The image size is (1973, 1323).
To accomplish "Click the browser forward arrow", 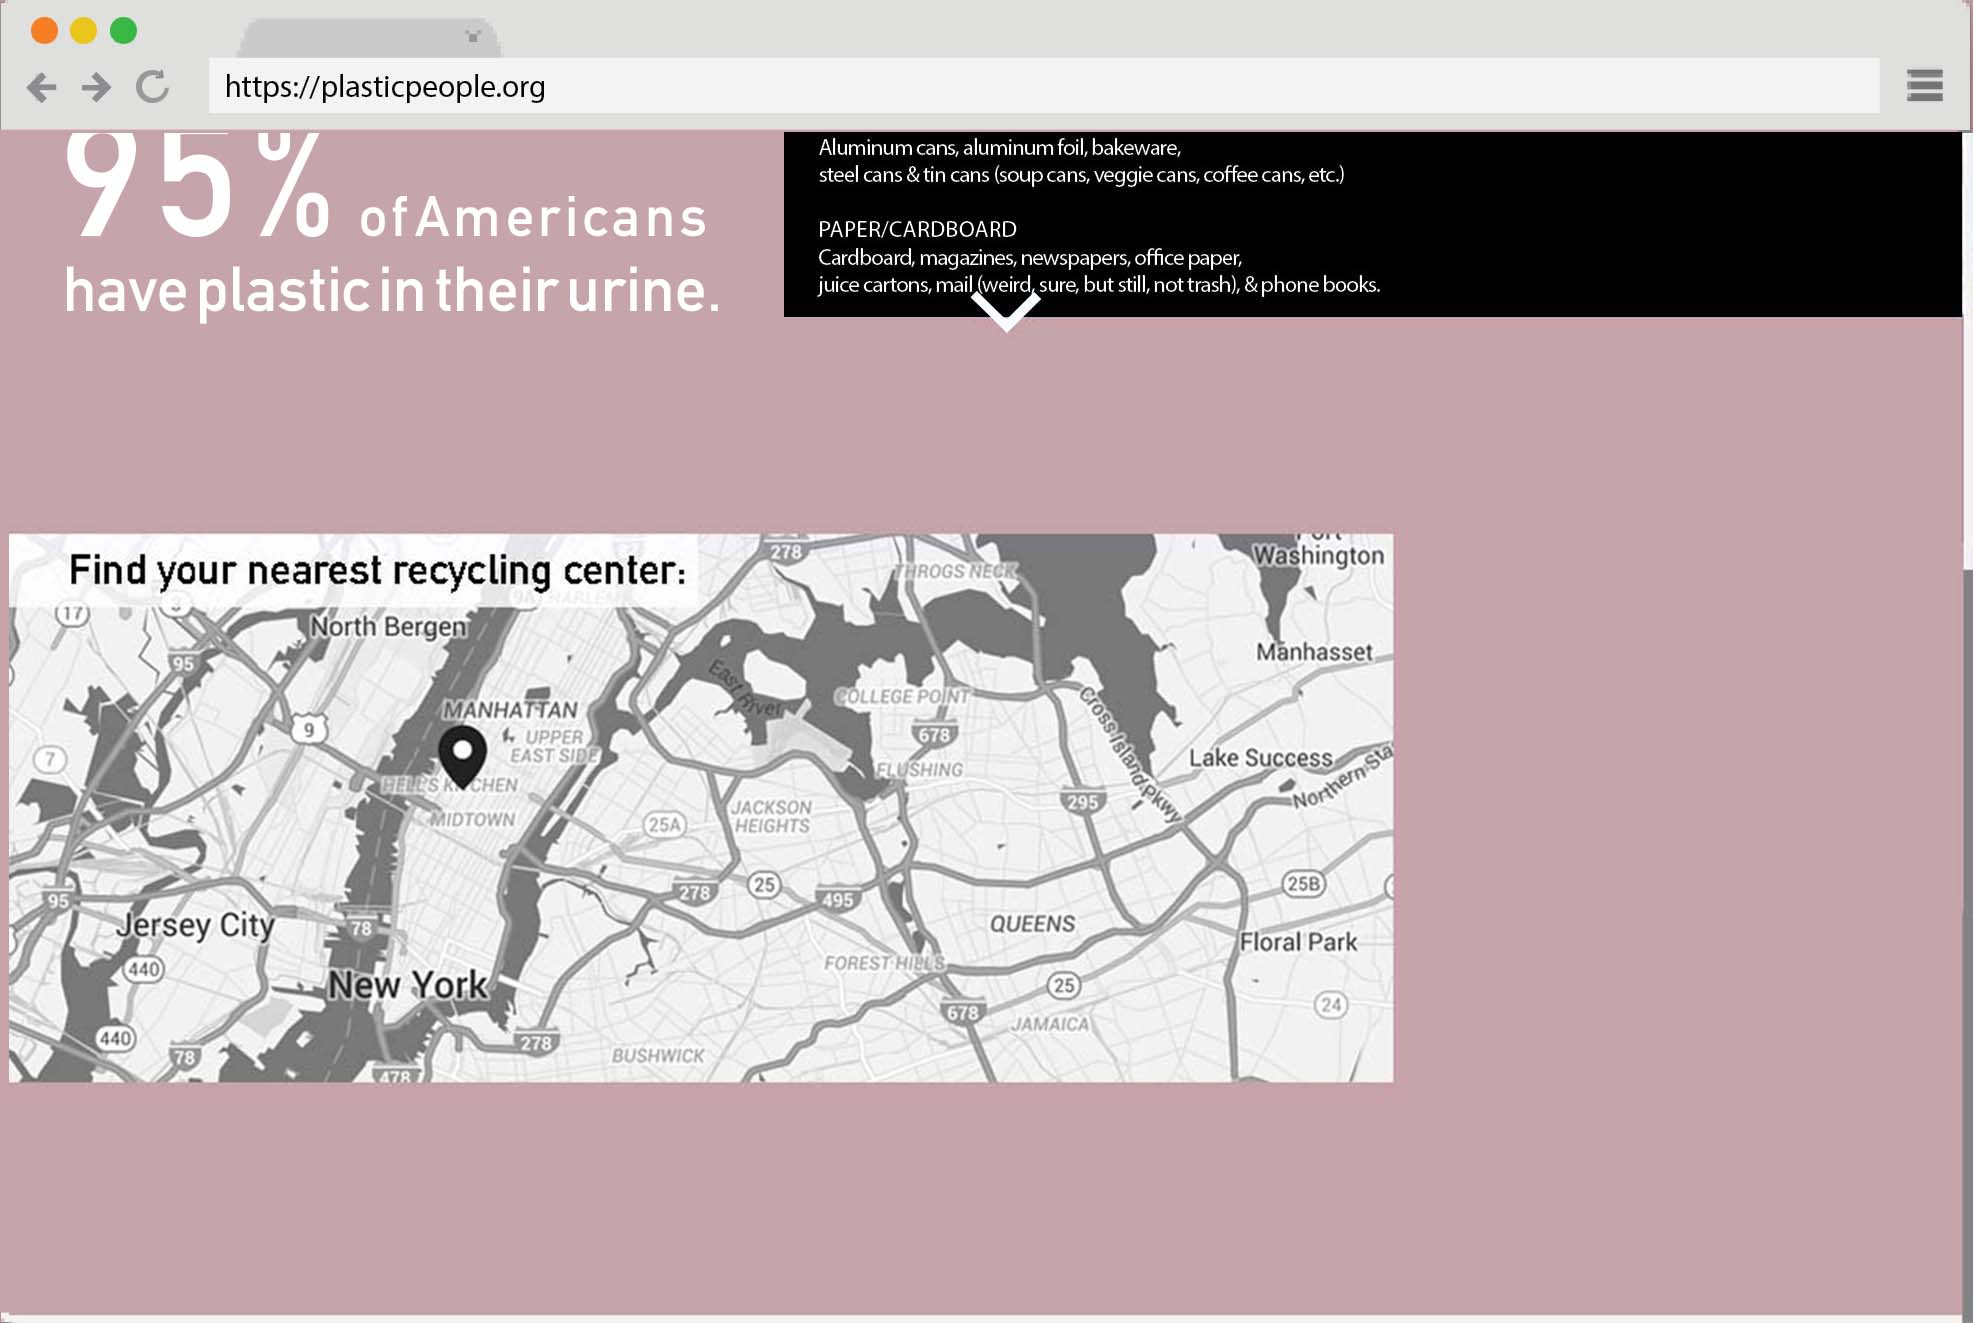I will 96,87.
